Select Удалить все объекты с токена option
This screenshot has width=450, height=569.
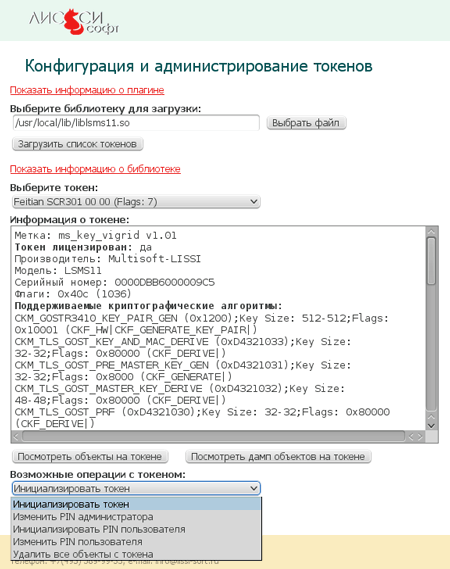[136, 554]
